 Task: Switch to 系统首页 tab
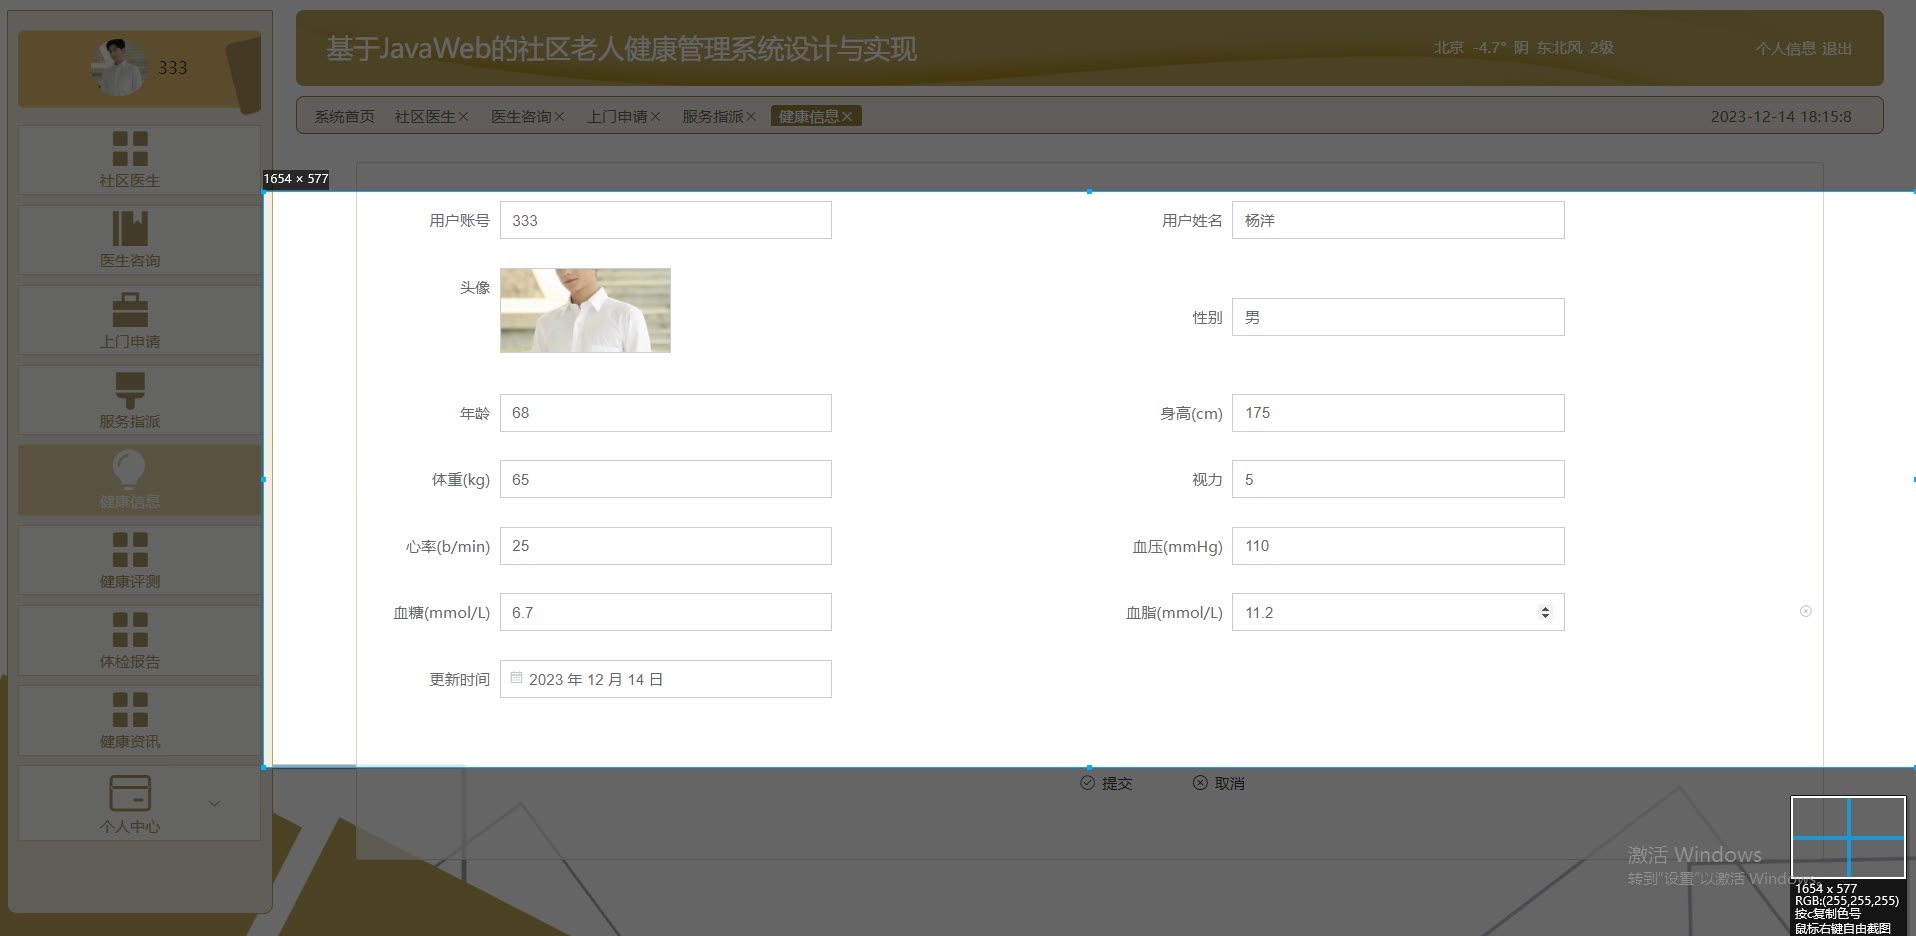point(344,117)
